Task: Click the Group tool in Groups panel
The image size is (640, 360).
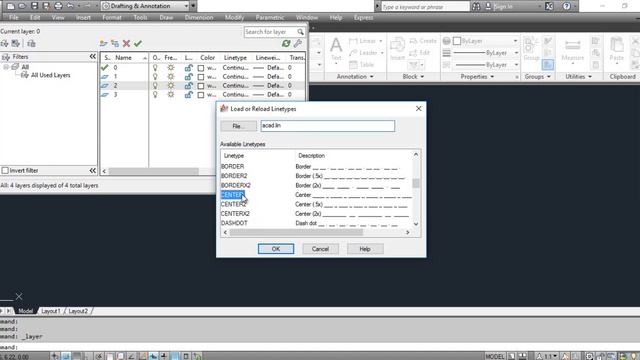Action: click(531, 49)
